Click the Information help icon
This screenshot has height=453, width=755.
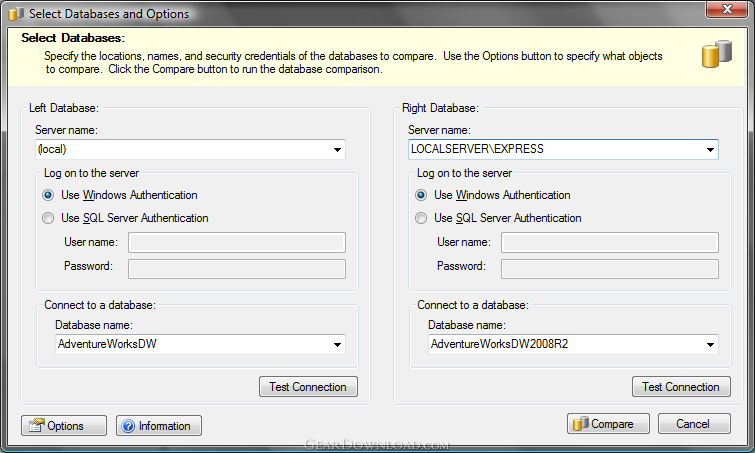pyautogui.click(x=128, y=426)
